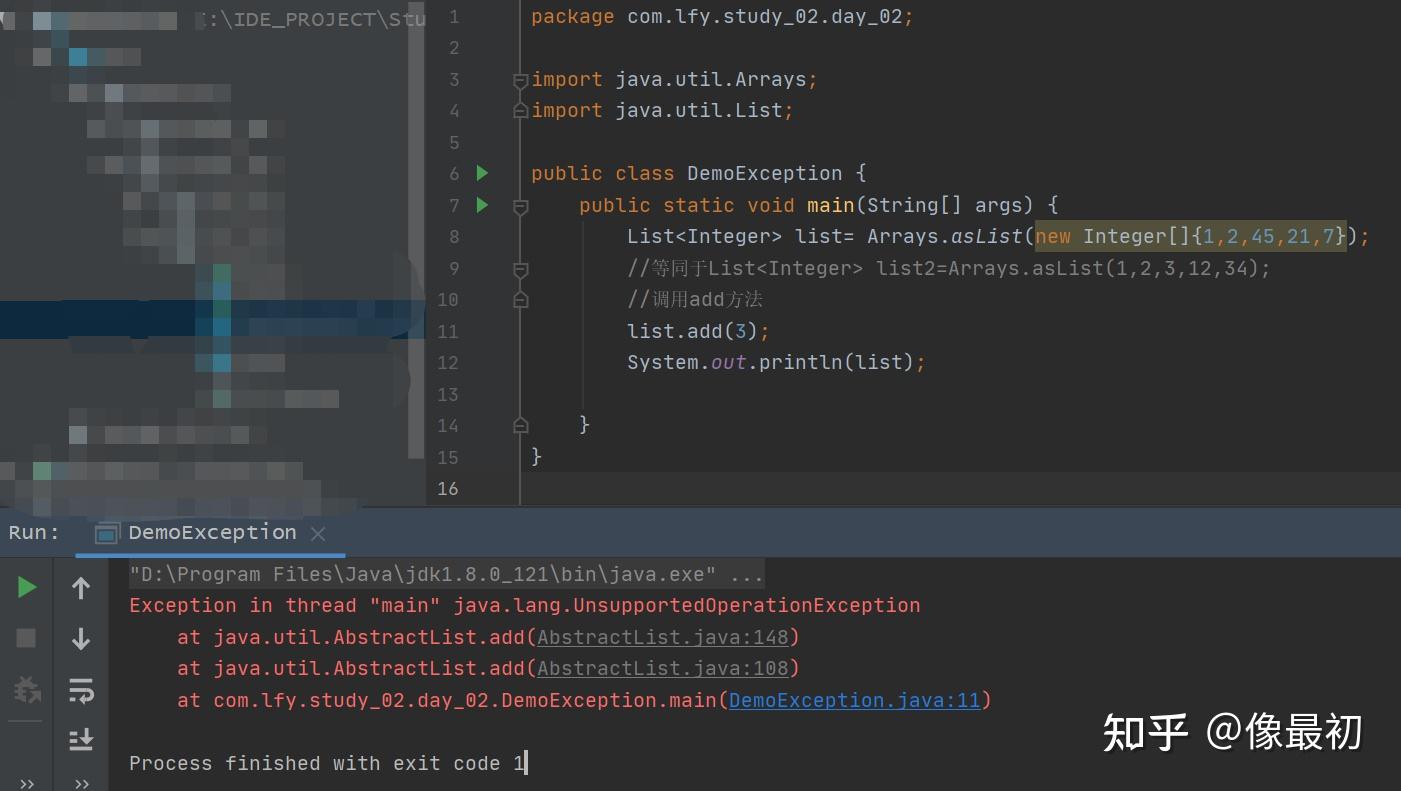Click the Stop process icon
Viewport: 1401px width, 791px height.
coord(25,637)
